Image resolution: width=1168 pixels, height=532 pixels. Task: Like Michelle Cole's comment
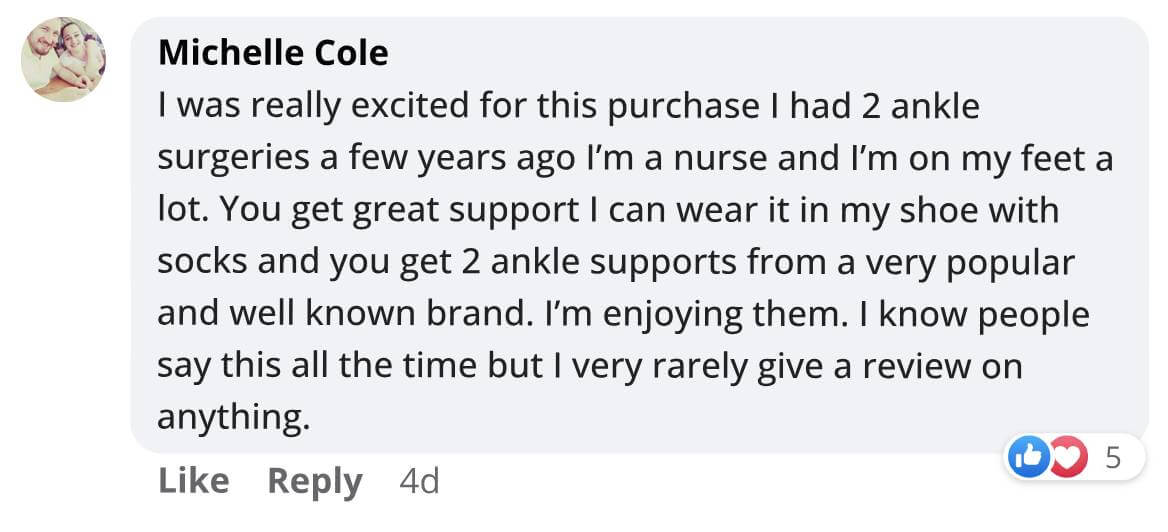193,481
